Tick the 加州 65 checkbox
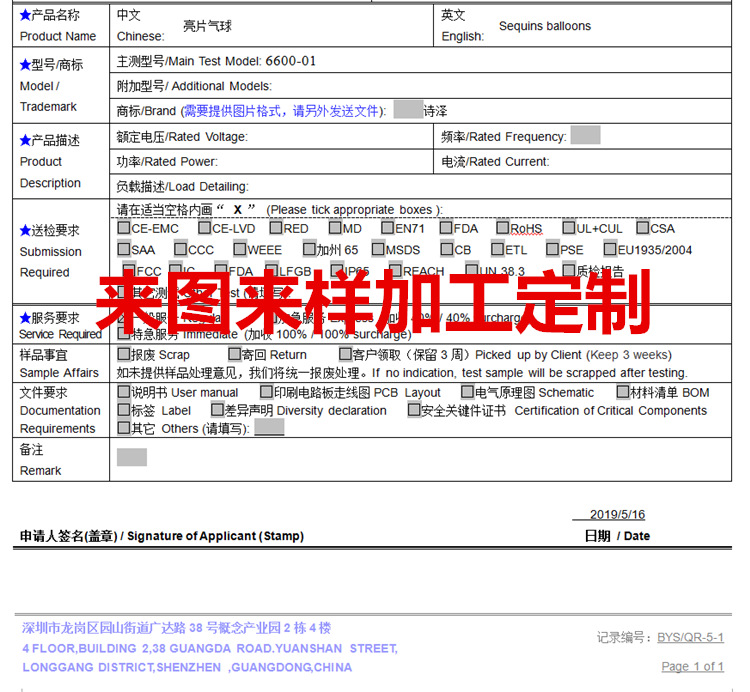Image resolution: width=750 pixels, height=692 pixels. point(309,249)
